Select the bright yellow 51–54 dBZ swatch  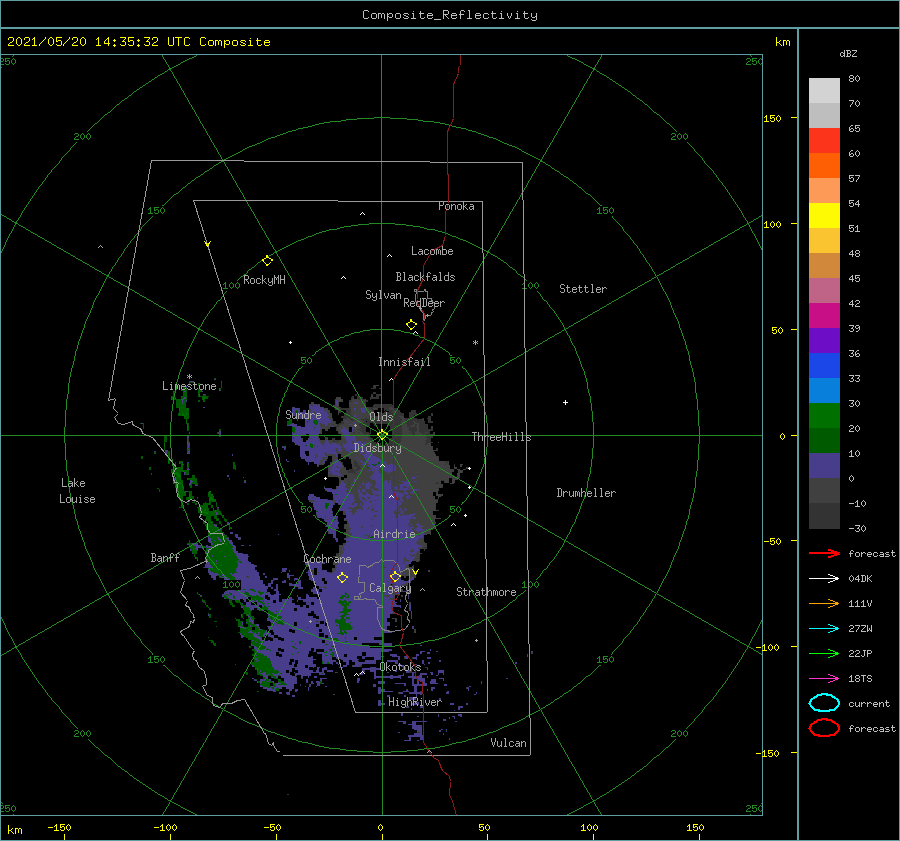pos(824,216)
